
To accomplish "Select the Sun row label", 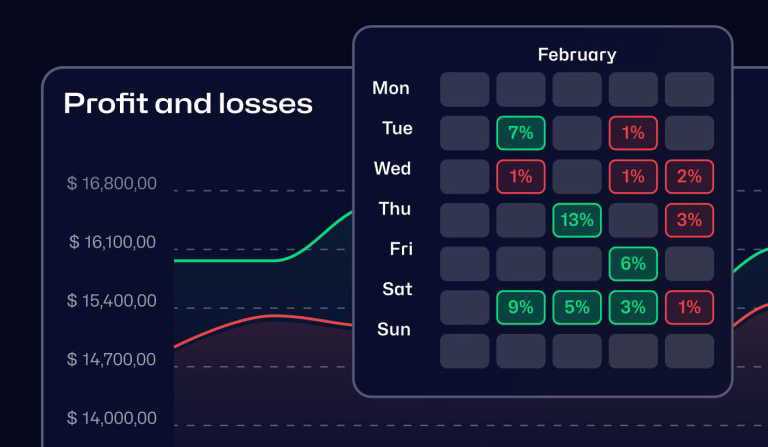I will 393,329.
